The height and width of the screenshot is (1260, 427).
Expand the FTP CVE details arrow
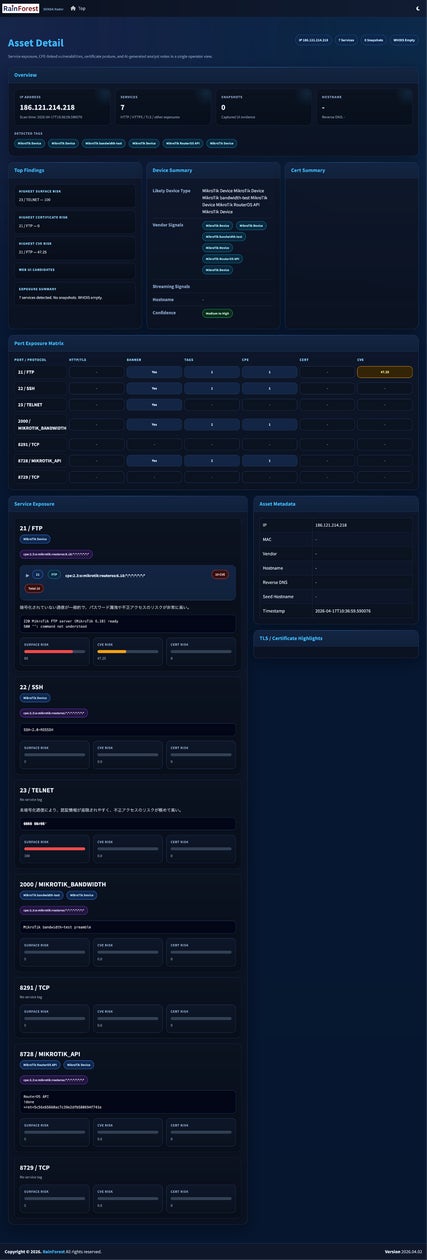(27, 575)
